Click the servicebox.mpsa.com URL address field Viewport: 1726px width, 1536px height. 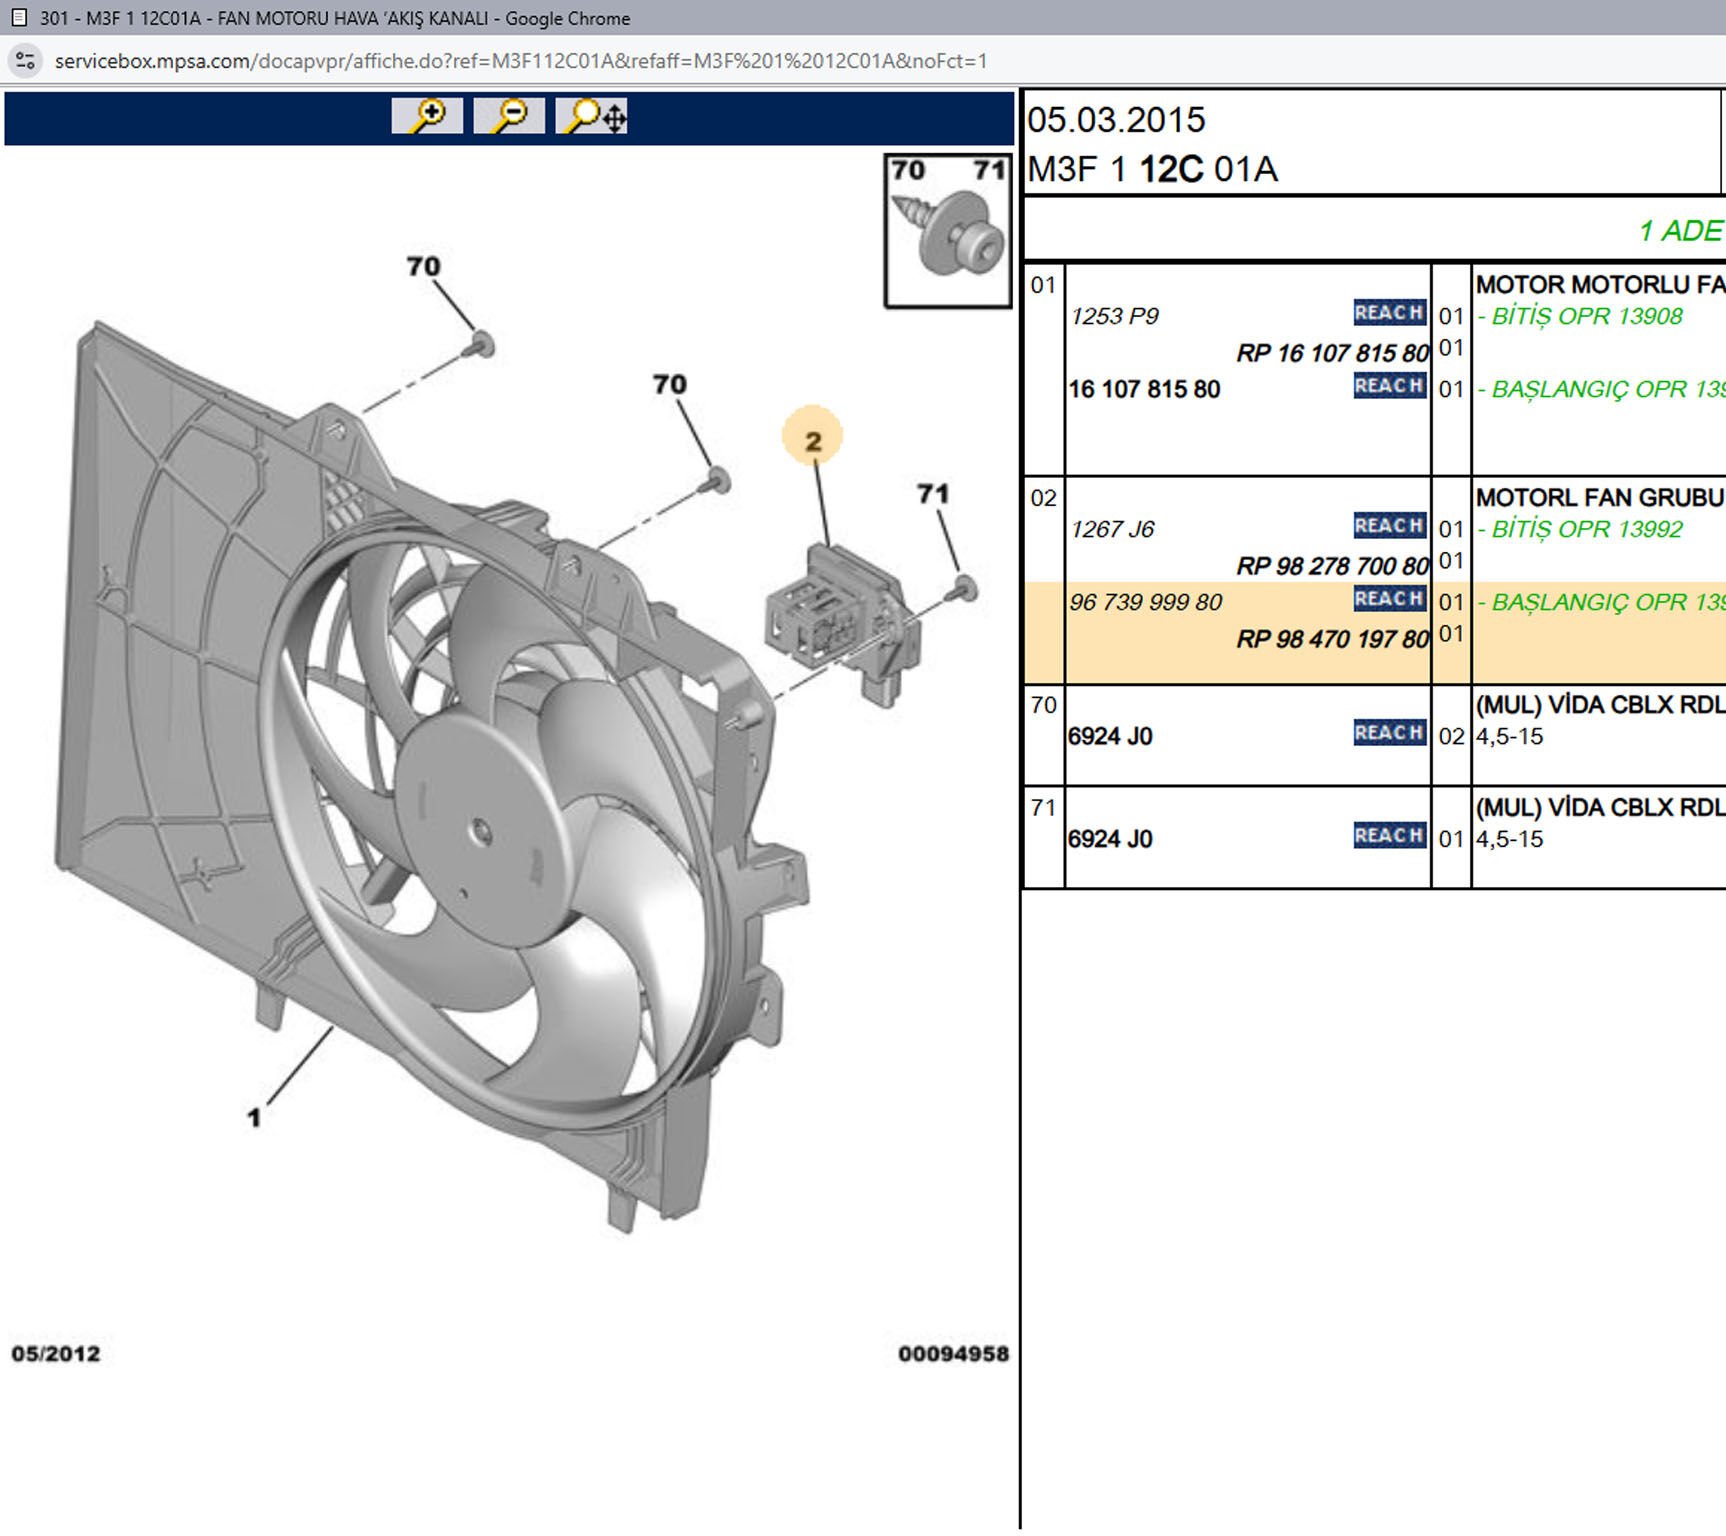point(520,61)
